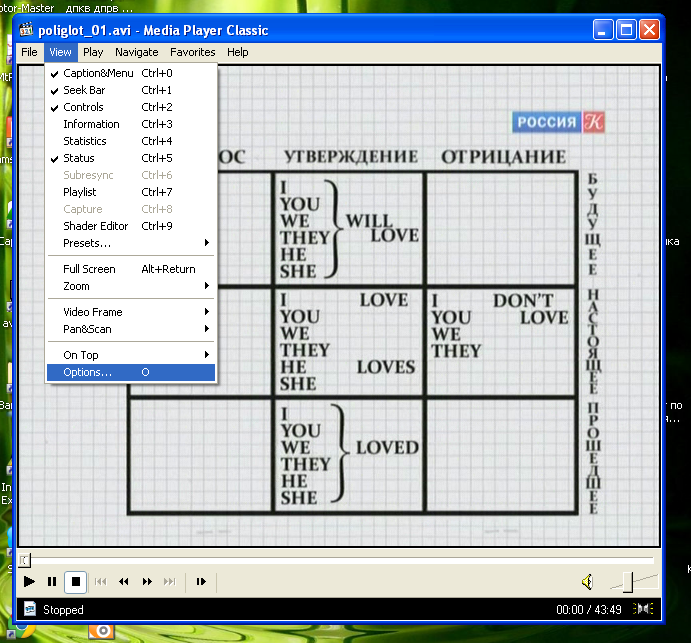Open the Navigate menu
691x643 pixels.
tap(137, 52)
